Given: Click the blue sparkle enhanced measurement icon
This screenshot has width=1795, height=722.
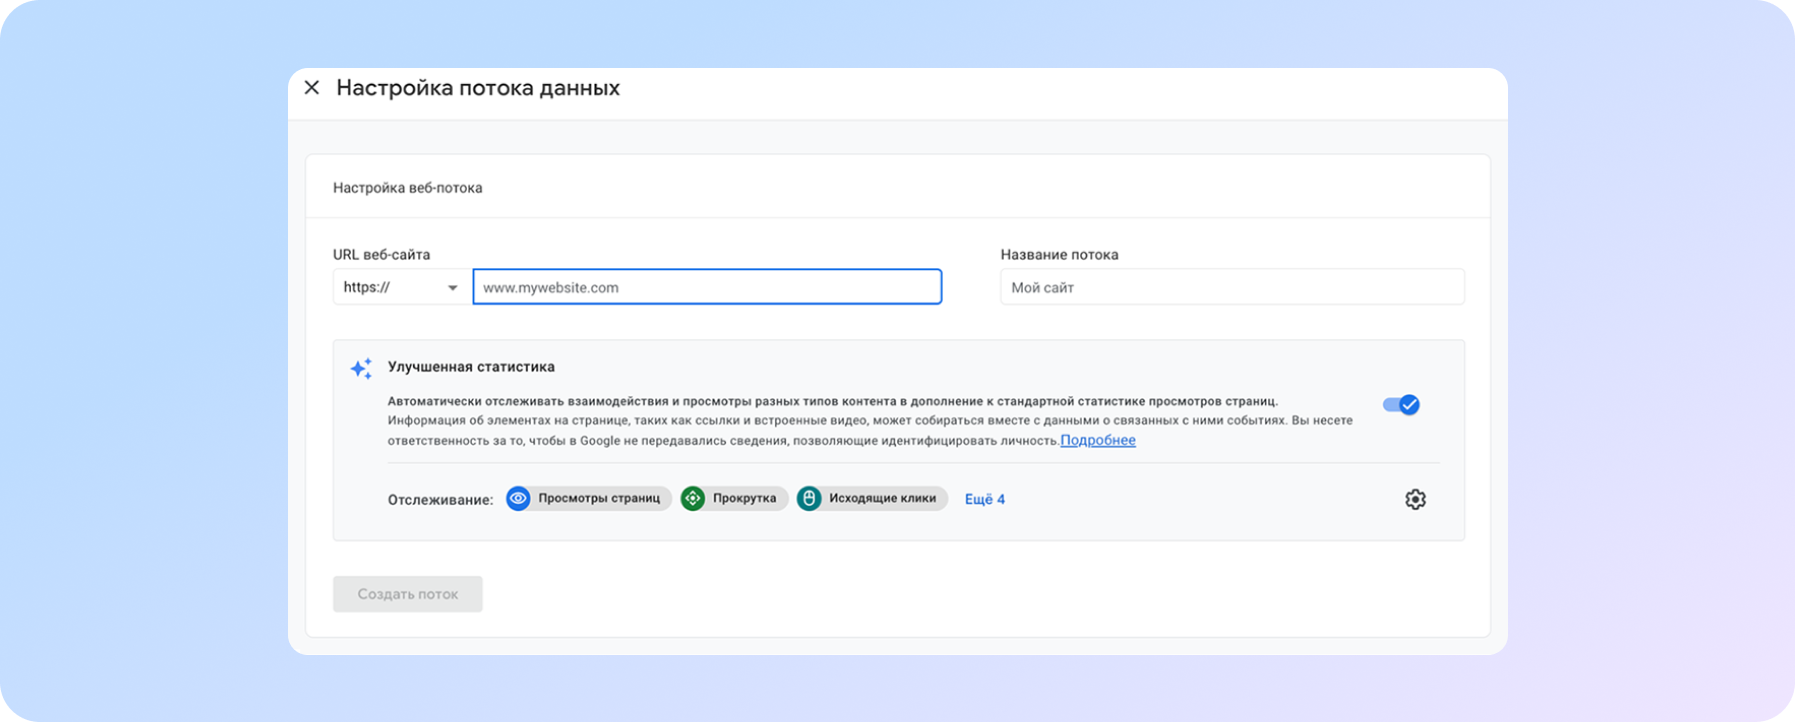Looking at the screenshot, I should coord(361,368).
